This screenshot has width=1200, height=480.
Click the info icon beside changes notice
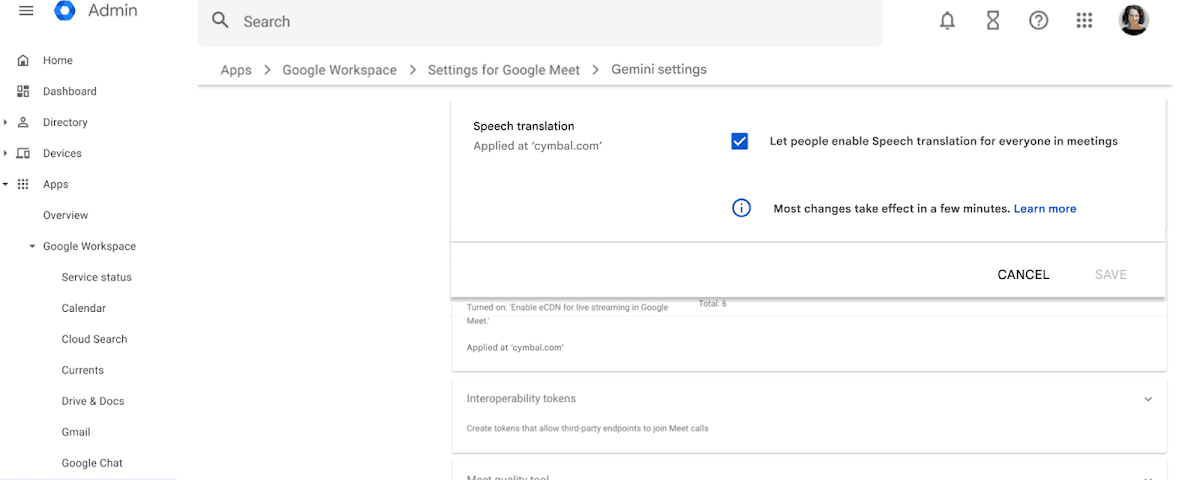(741, 208)
